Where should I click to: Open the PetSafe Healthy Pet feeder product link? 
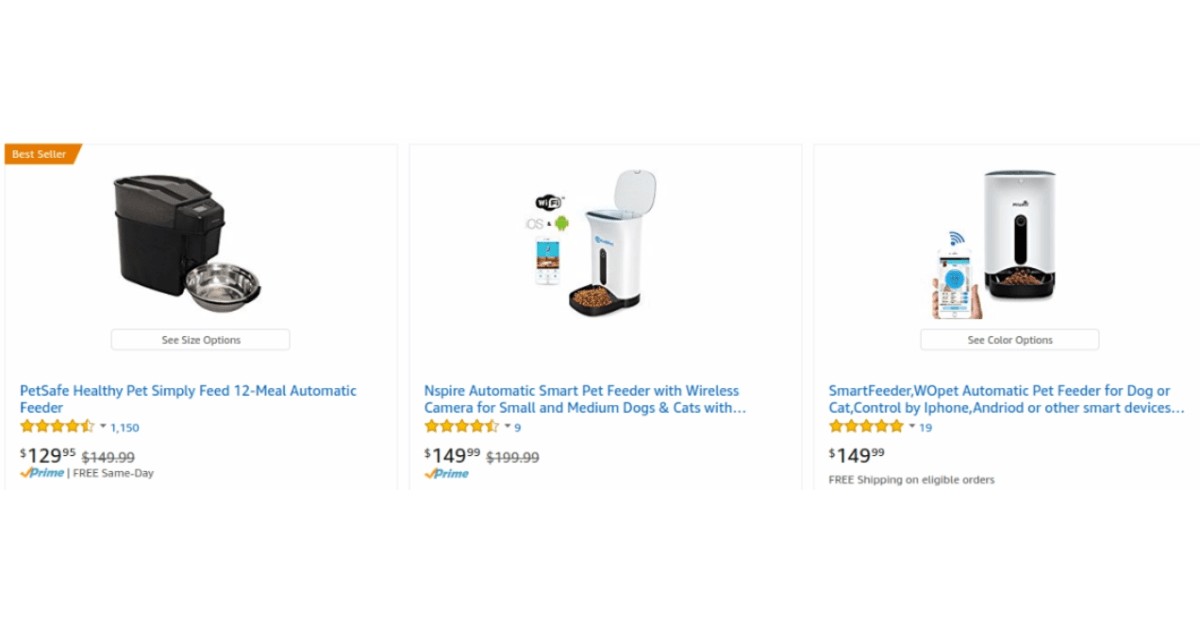click(x=188, y=398)
